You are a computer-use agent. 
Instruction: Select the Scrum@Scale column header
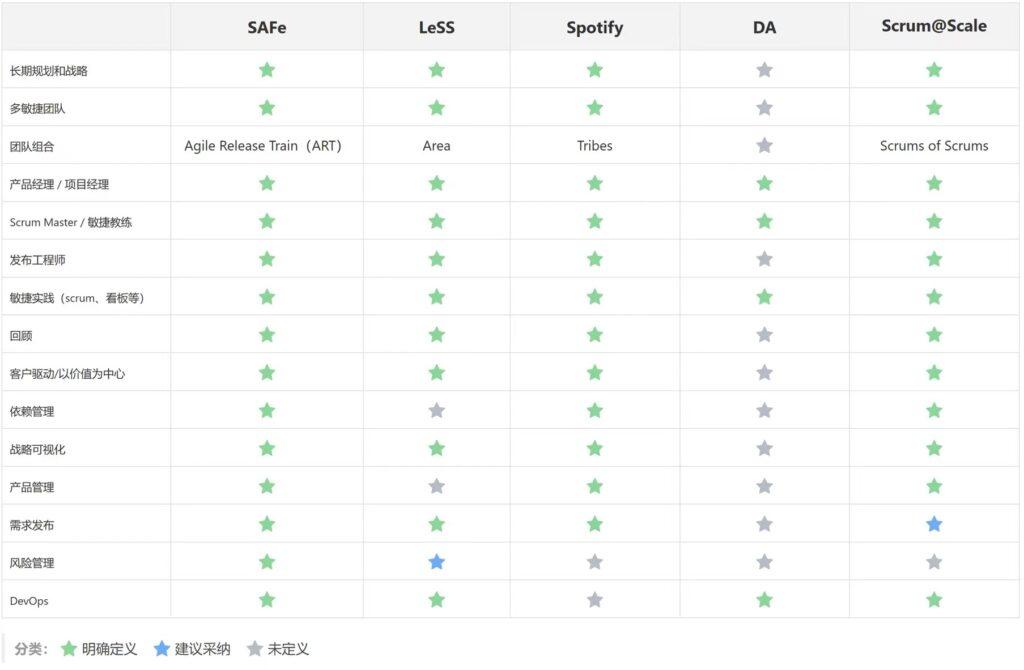pos(934,26)
